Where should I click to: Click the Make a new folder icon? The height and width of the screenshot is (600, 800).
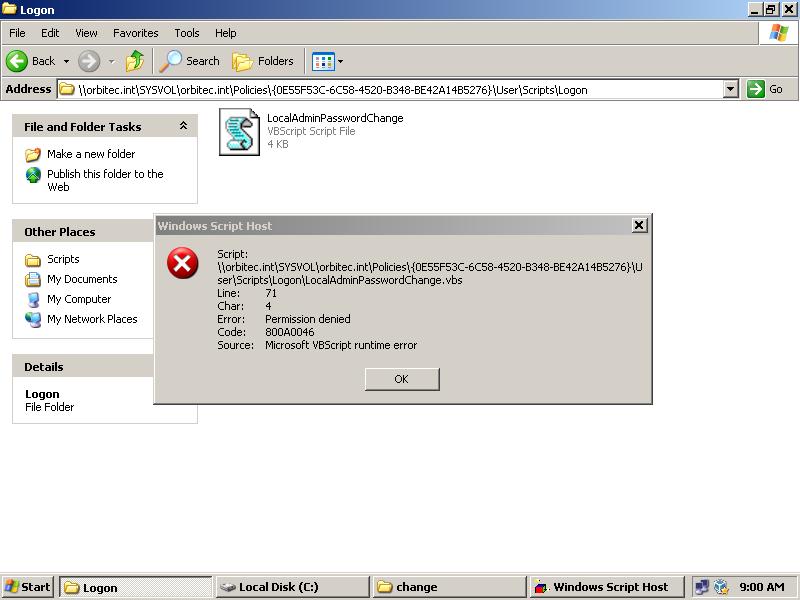click(x=32, y=154)
